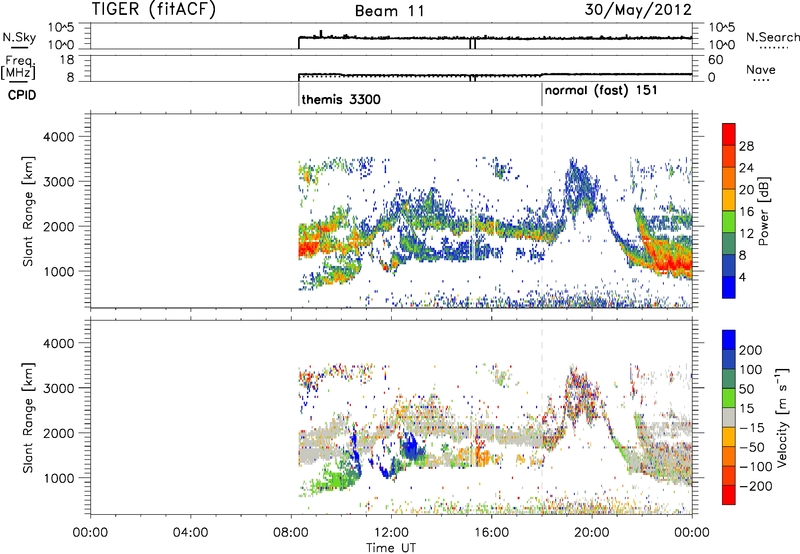Click the velocity swatch between 50 and 100
This screenshot has height=554, width=800.
[729, 379]
